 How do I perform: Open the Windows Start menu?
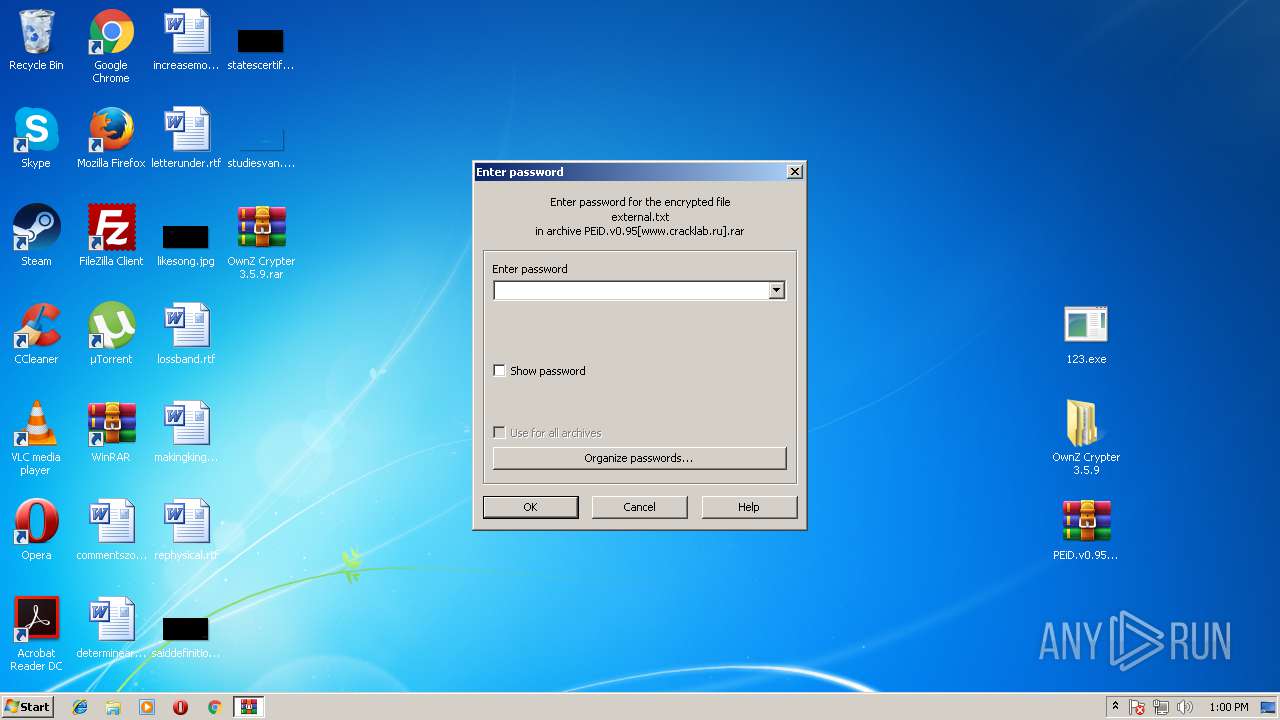(x=27, y=707)
